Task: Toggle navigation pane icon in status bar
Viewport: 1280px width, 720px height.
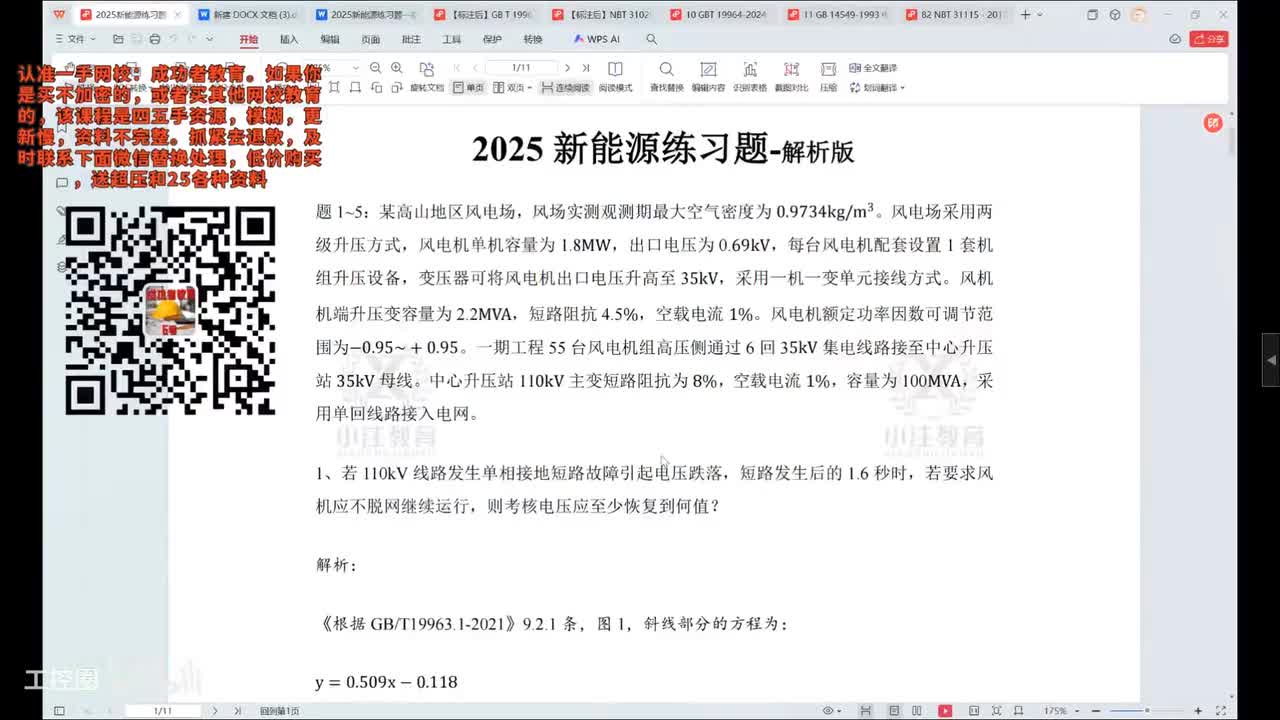Action: (x=59, y=711)
